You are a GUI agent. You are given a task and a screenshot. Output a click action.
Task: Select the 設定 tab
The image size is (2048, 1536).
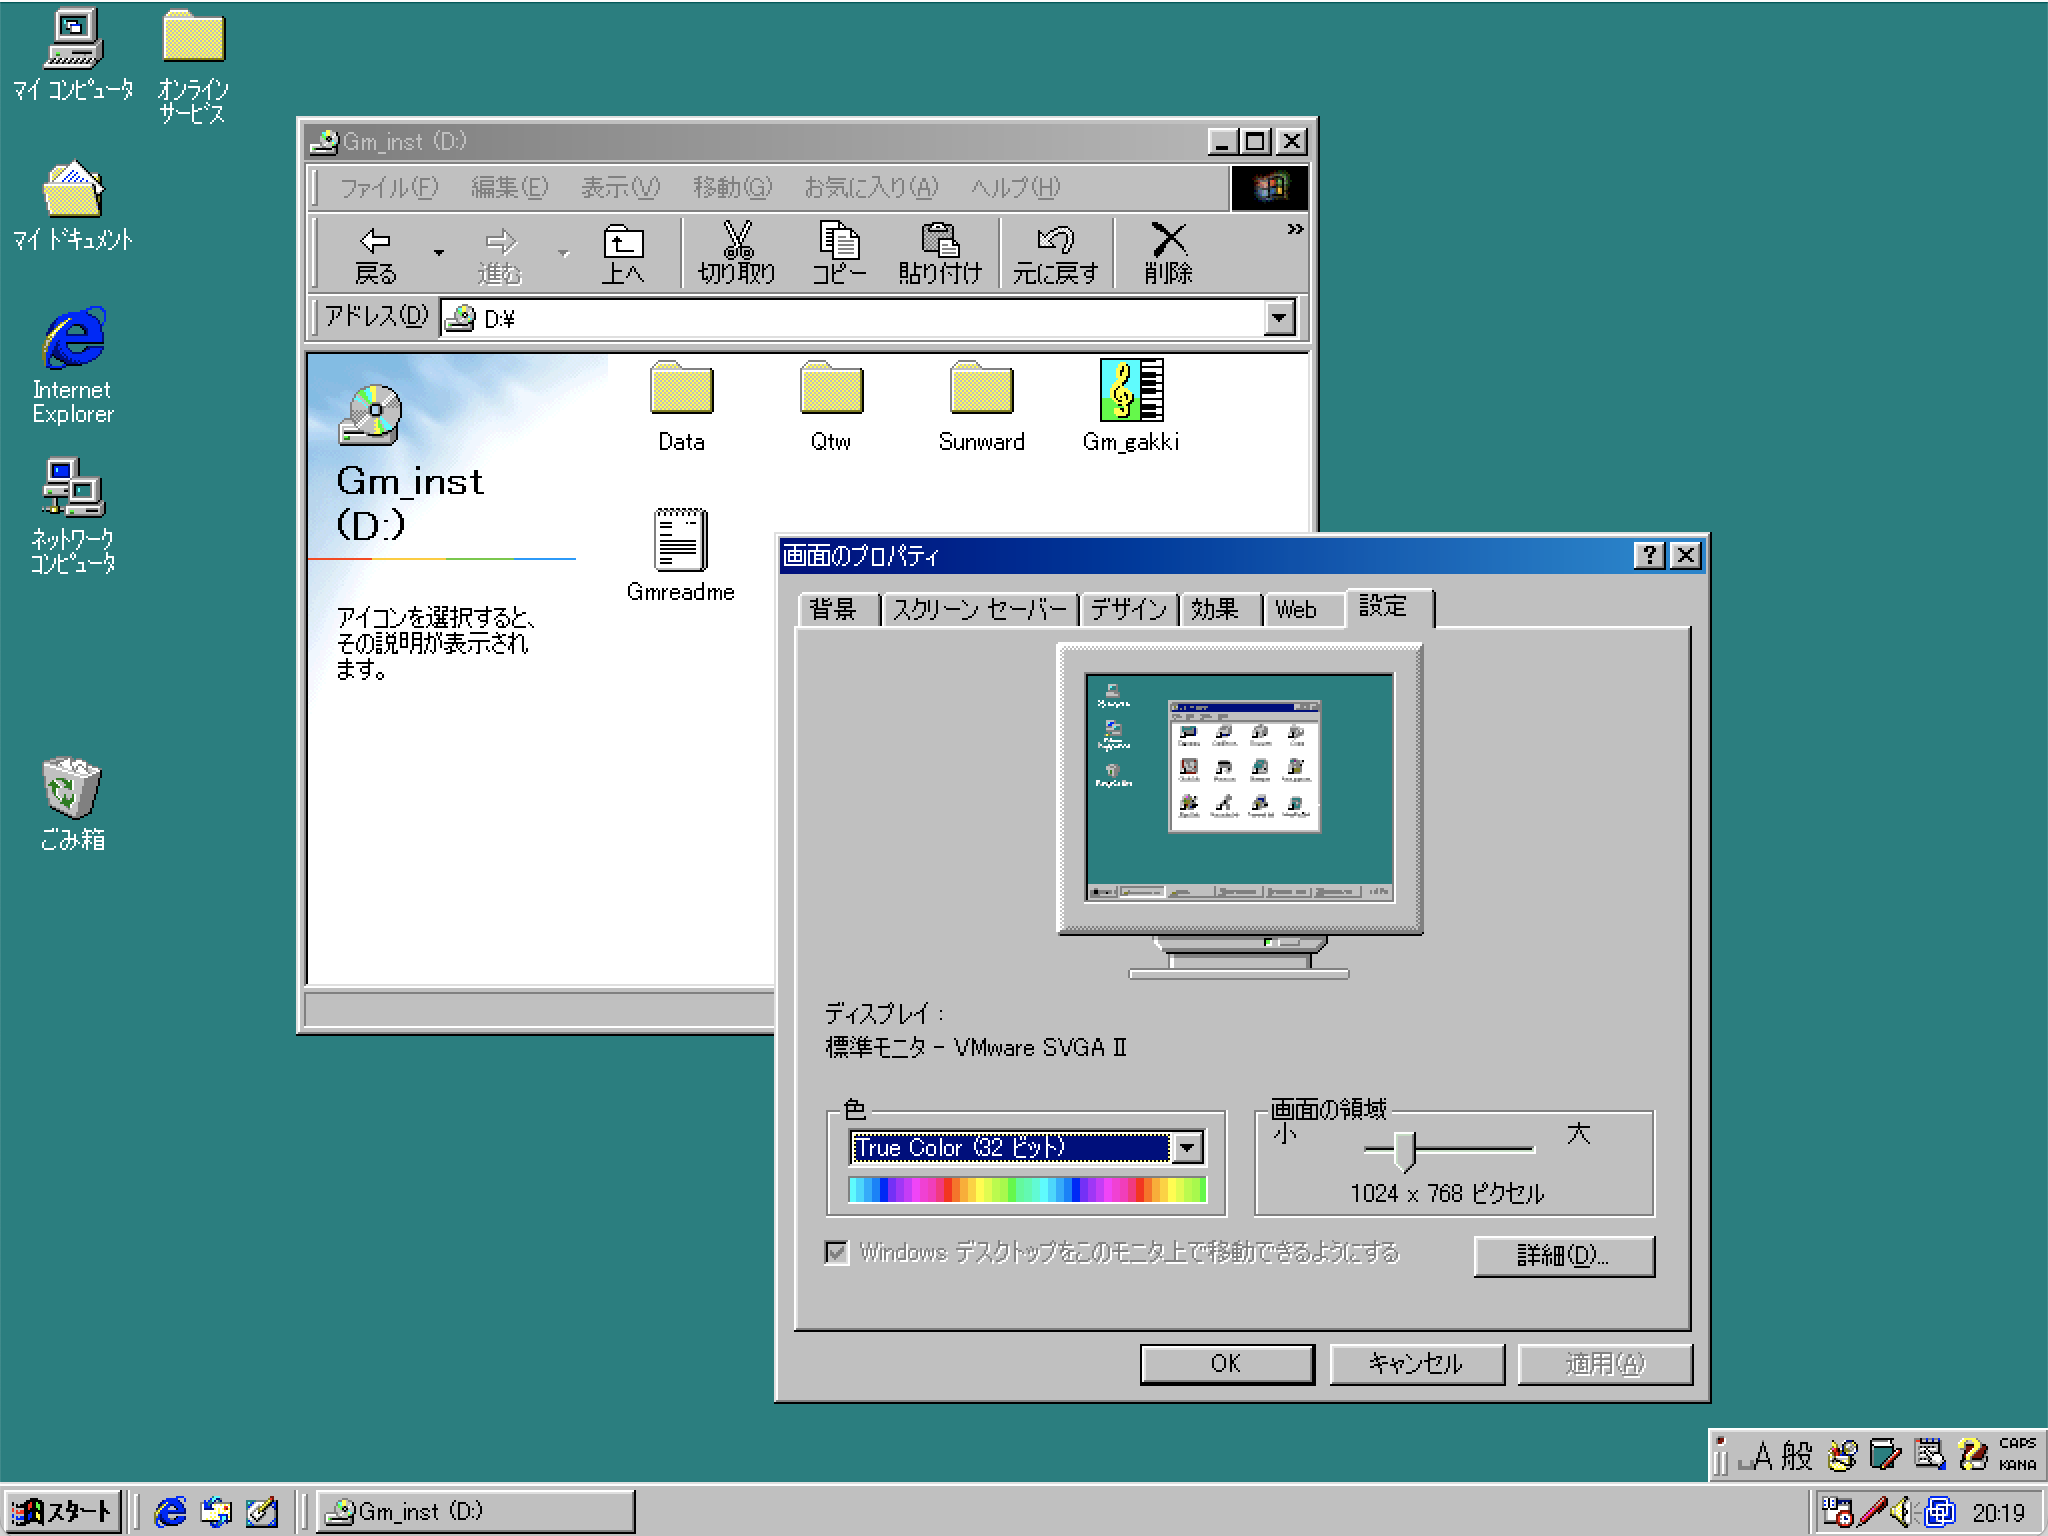1389,607
